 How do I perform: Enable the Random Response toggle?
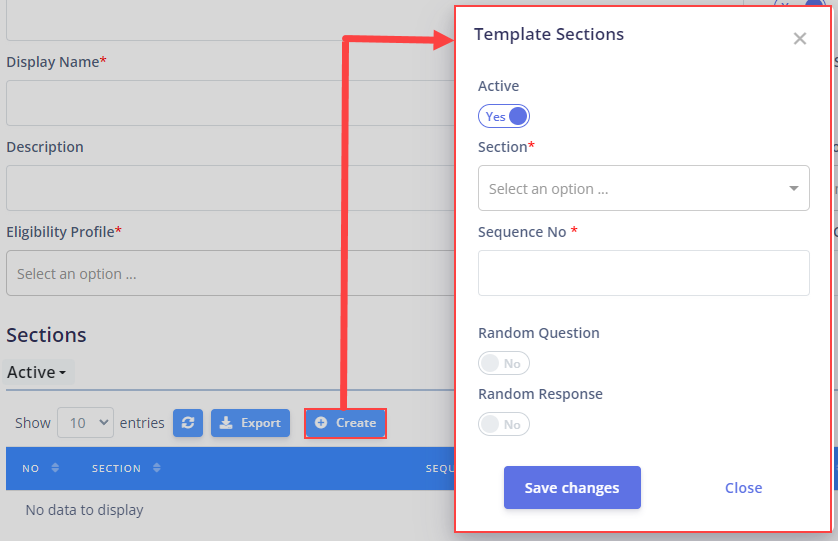tap(503, 424)
